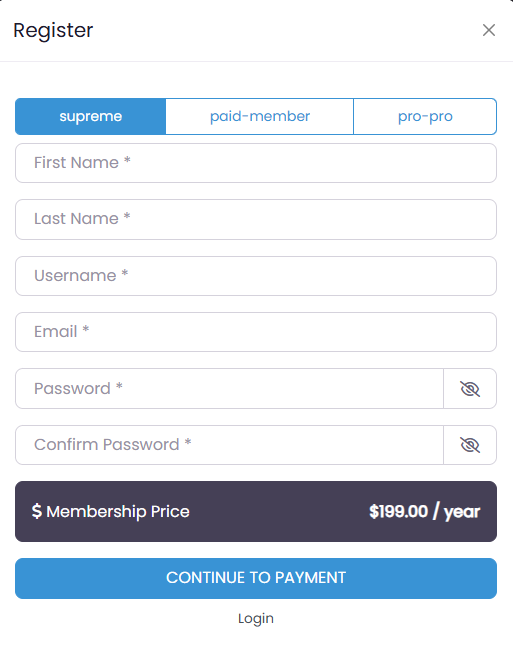Image resolution: width=513 pixels, height=663 pixels.
Task: Activate the Username text box
Action: [256, 276]
